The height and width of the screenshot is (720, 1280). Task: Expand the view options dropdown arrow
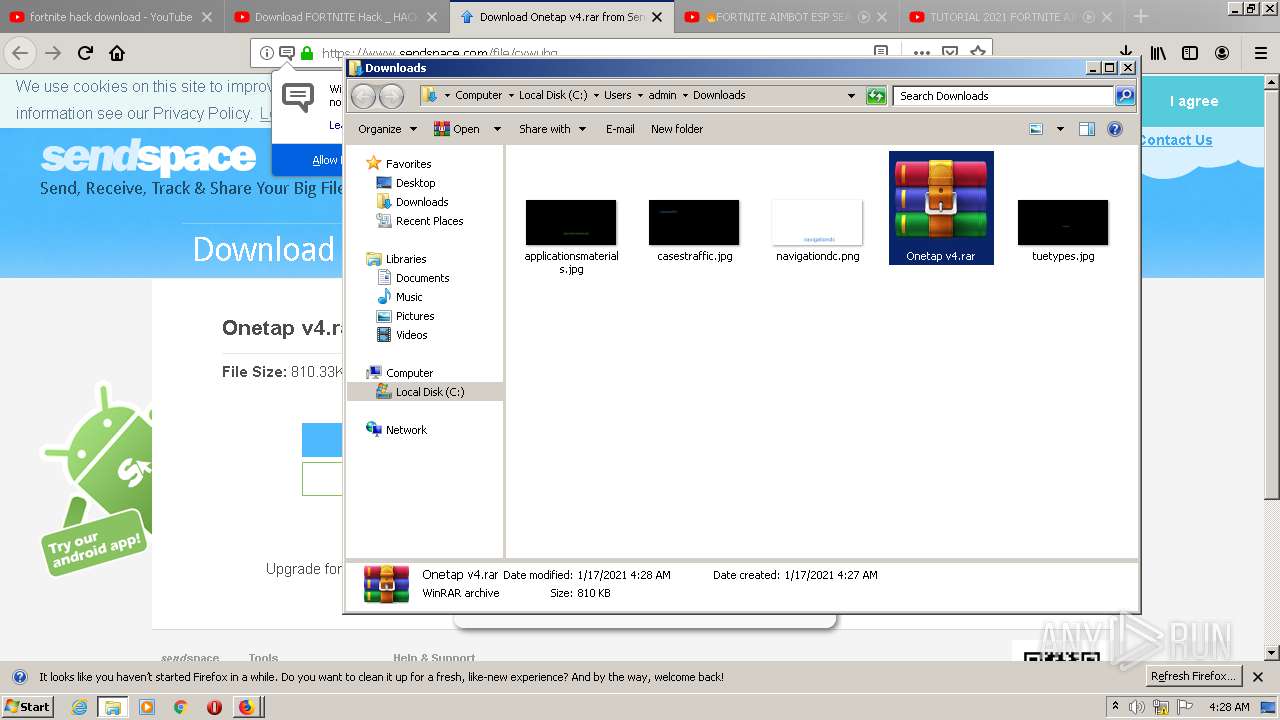point(1060,129)
